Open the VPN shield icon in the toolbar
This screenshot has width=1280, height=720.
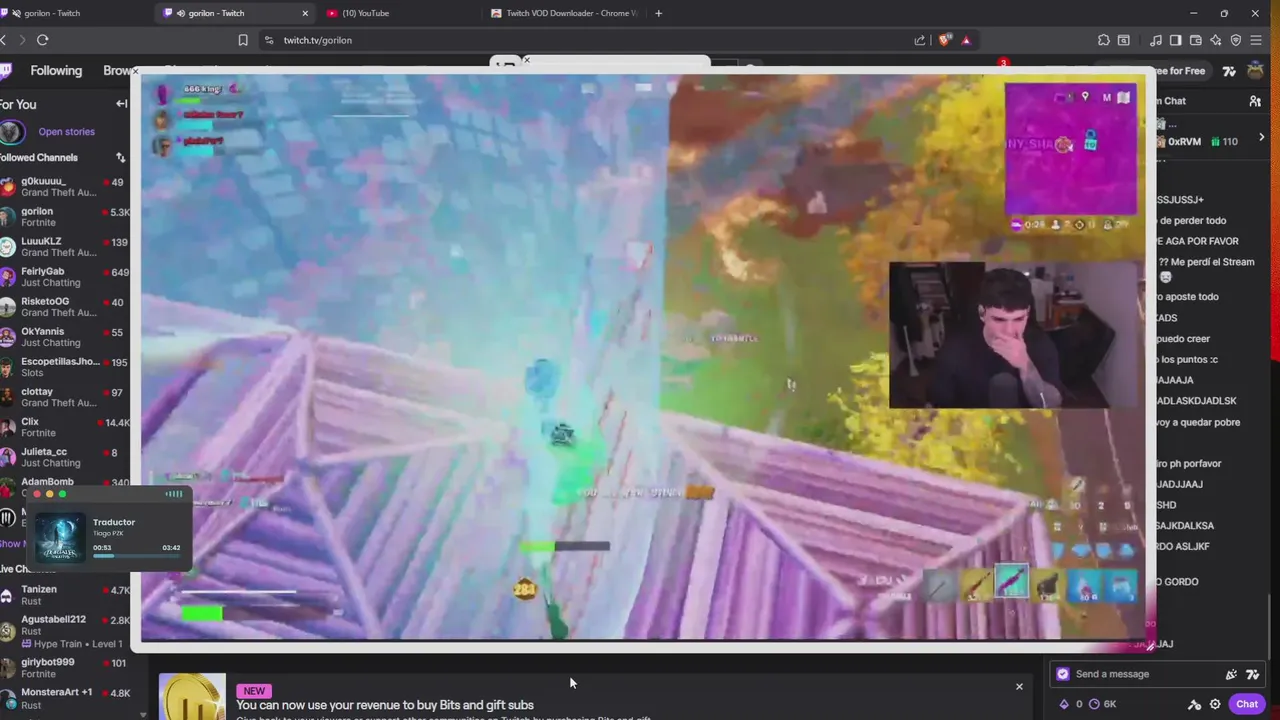pos(1236,40)
